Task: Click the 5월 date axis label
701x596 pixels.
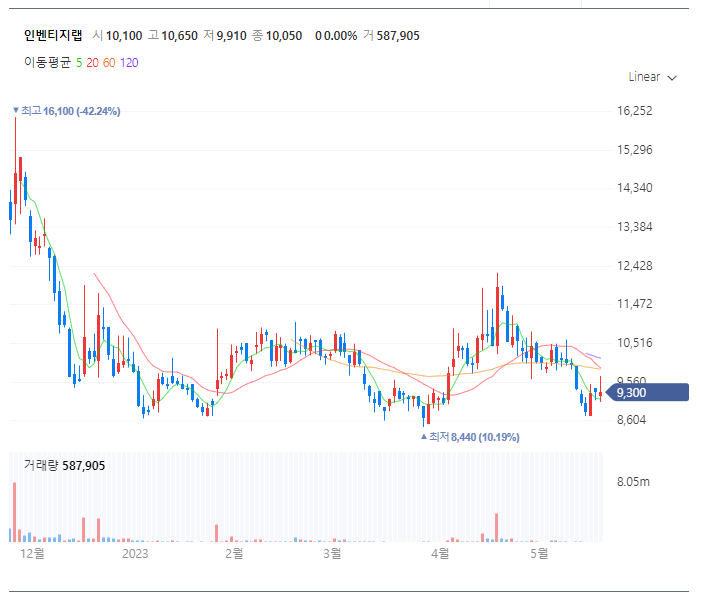Action: coord(539,554)
